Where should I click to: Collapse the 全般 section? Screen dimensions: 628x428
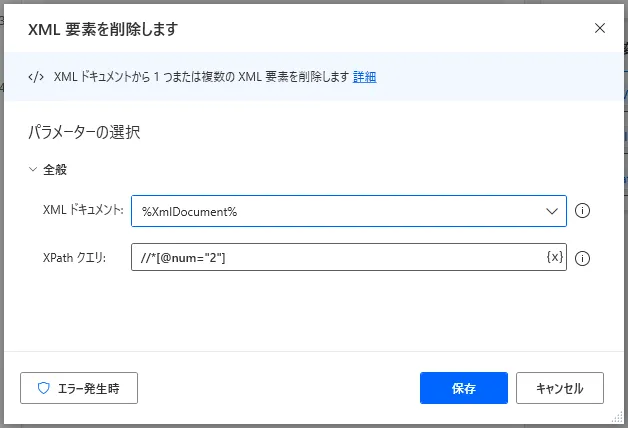(x=33, y=169)
